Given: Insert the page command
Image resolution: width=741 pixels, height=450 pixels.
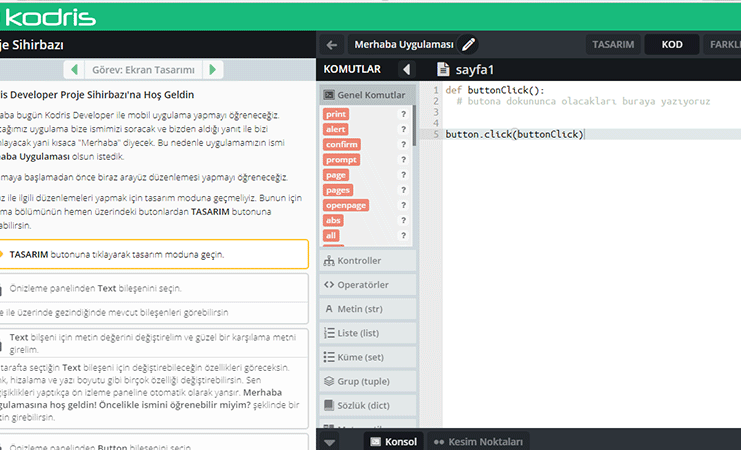Looking at the screenshot, I should click(x=336, y=175).
